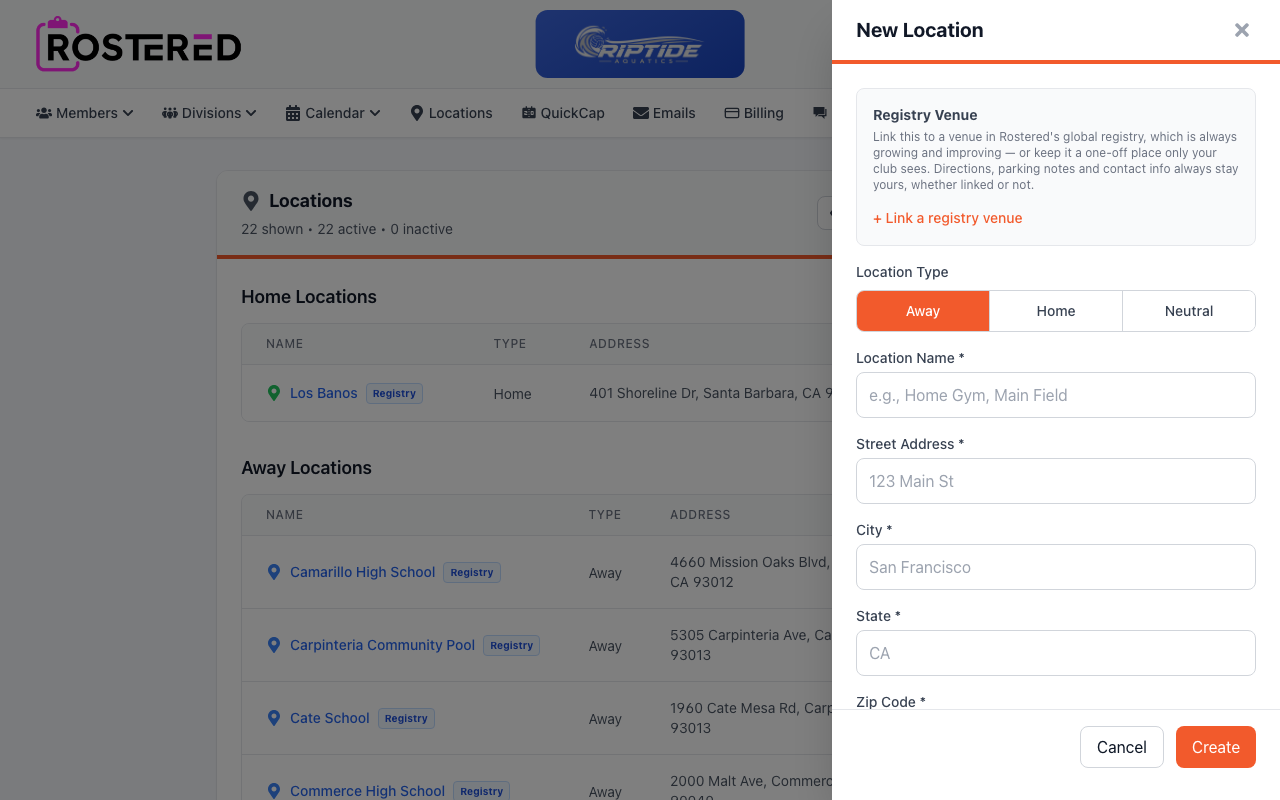Open the Cate School link
This screenshot has height=800, width=1280.
330,718
